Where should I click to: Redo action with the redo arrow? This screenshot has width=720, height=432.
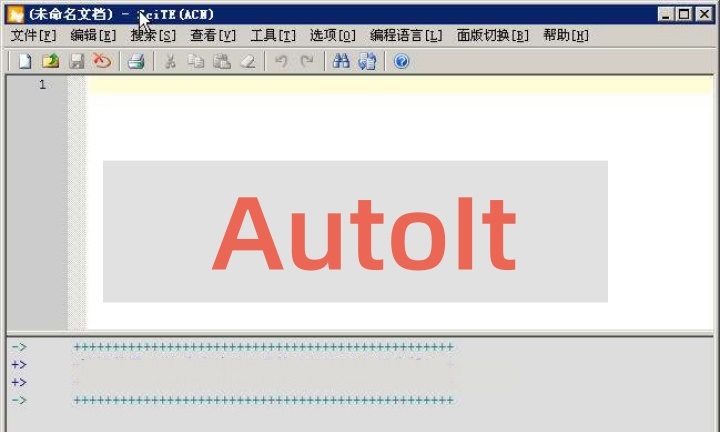(x=307, y=61)
